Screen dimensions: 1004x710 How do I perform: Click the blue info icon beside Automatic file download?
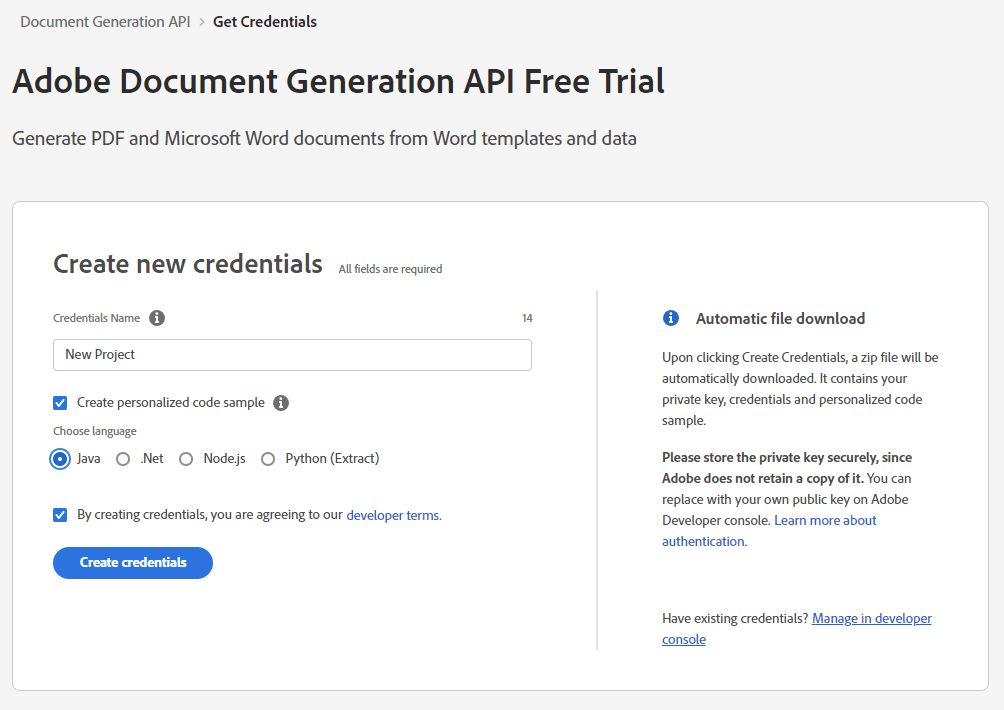(670, 318)
